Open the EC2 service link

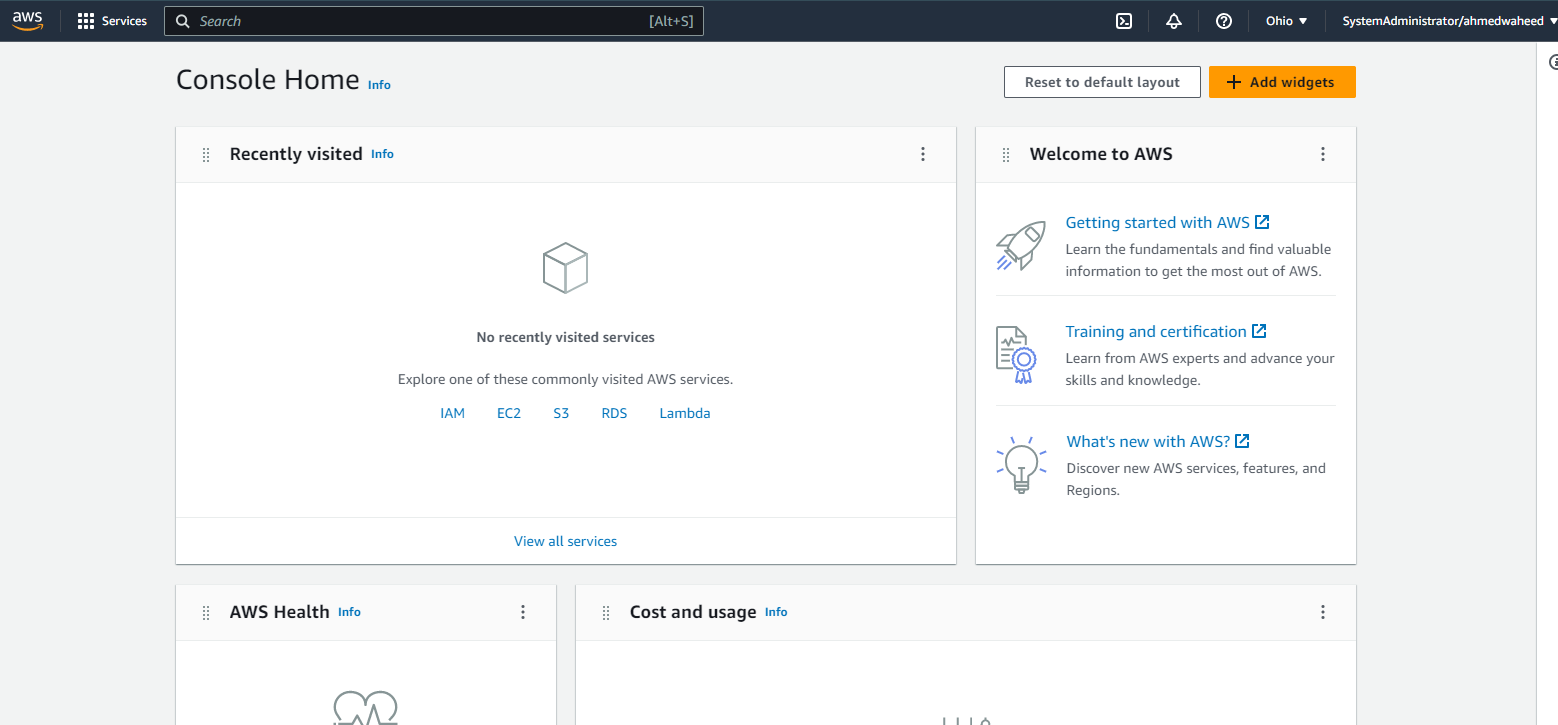509,412
